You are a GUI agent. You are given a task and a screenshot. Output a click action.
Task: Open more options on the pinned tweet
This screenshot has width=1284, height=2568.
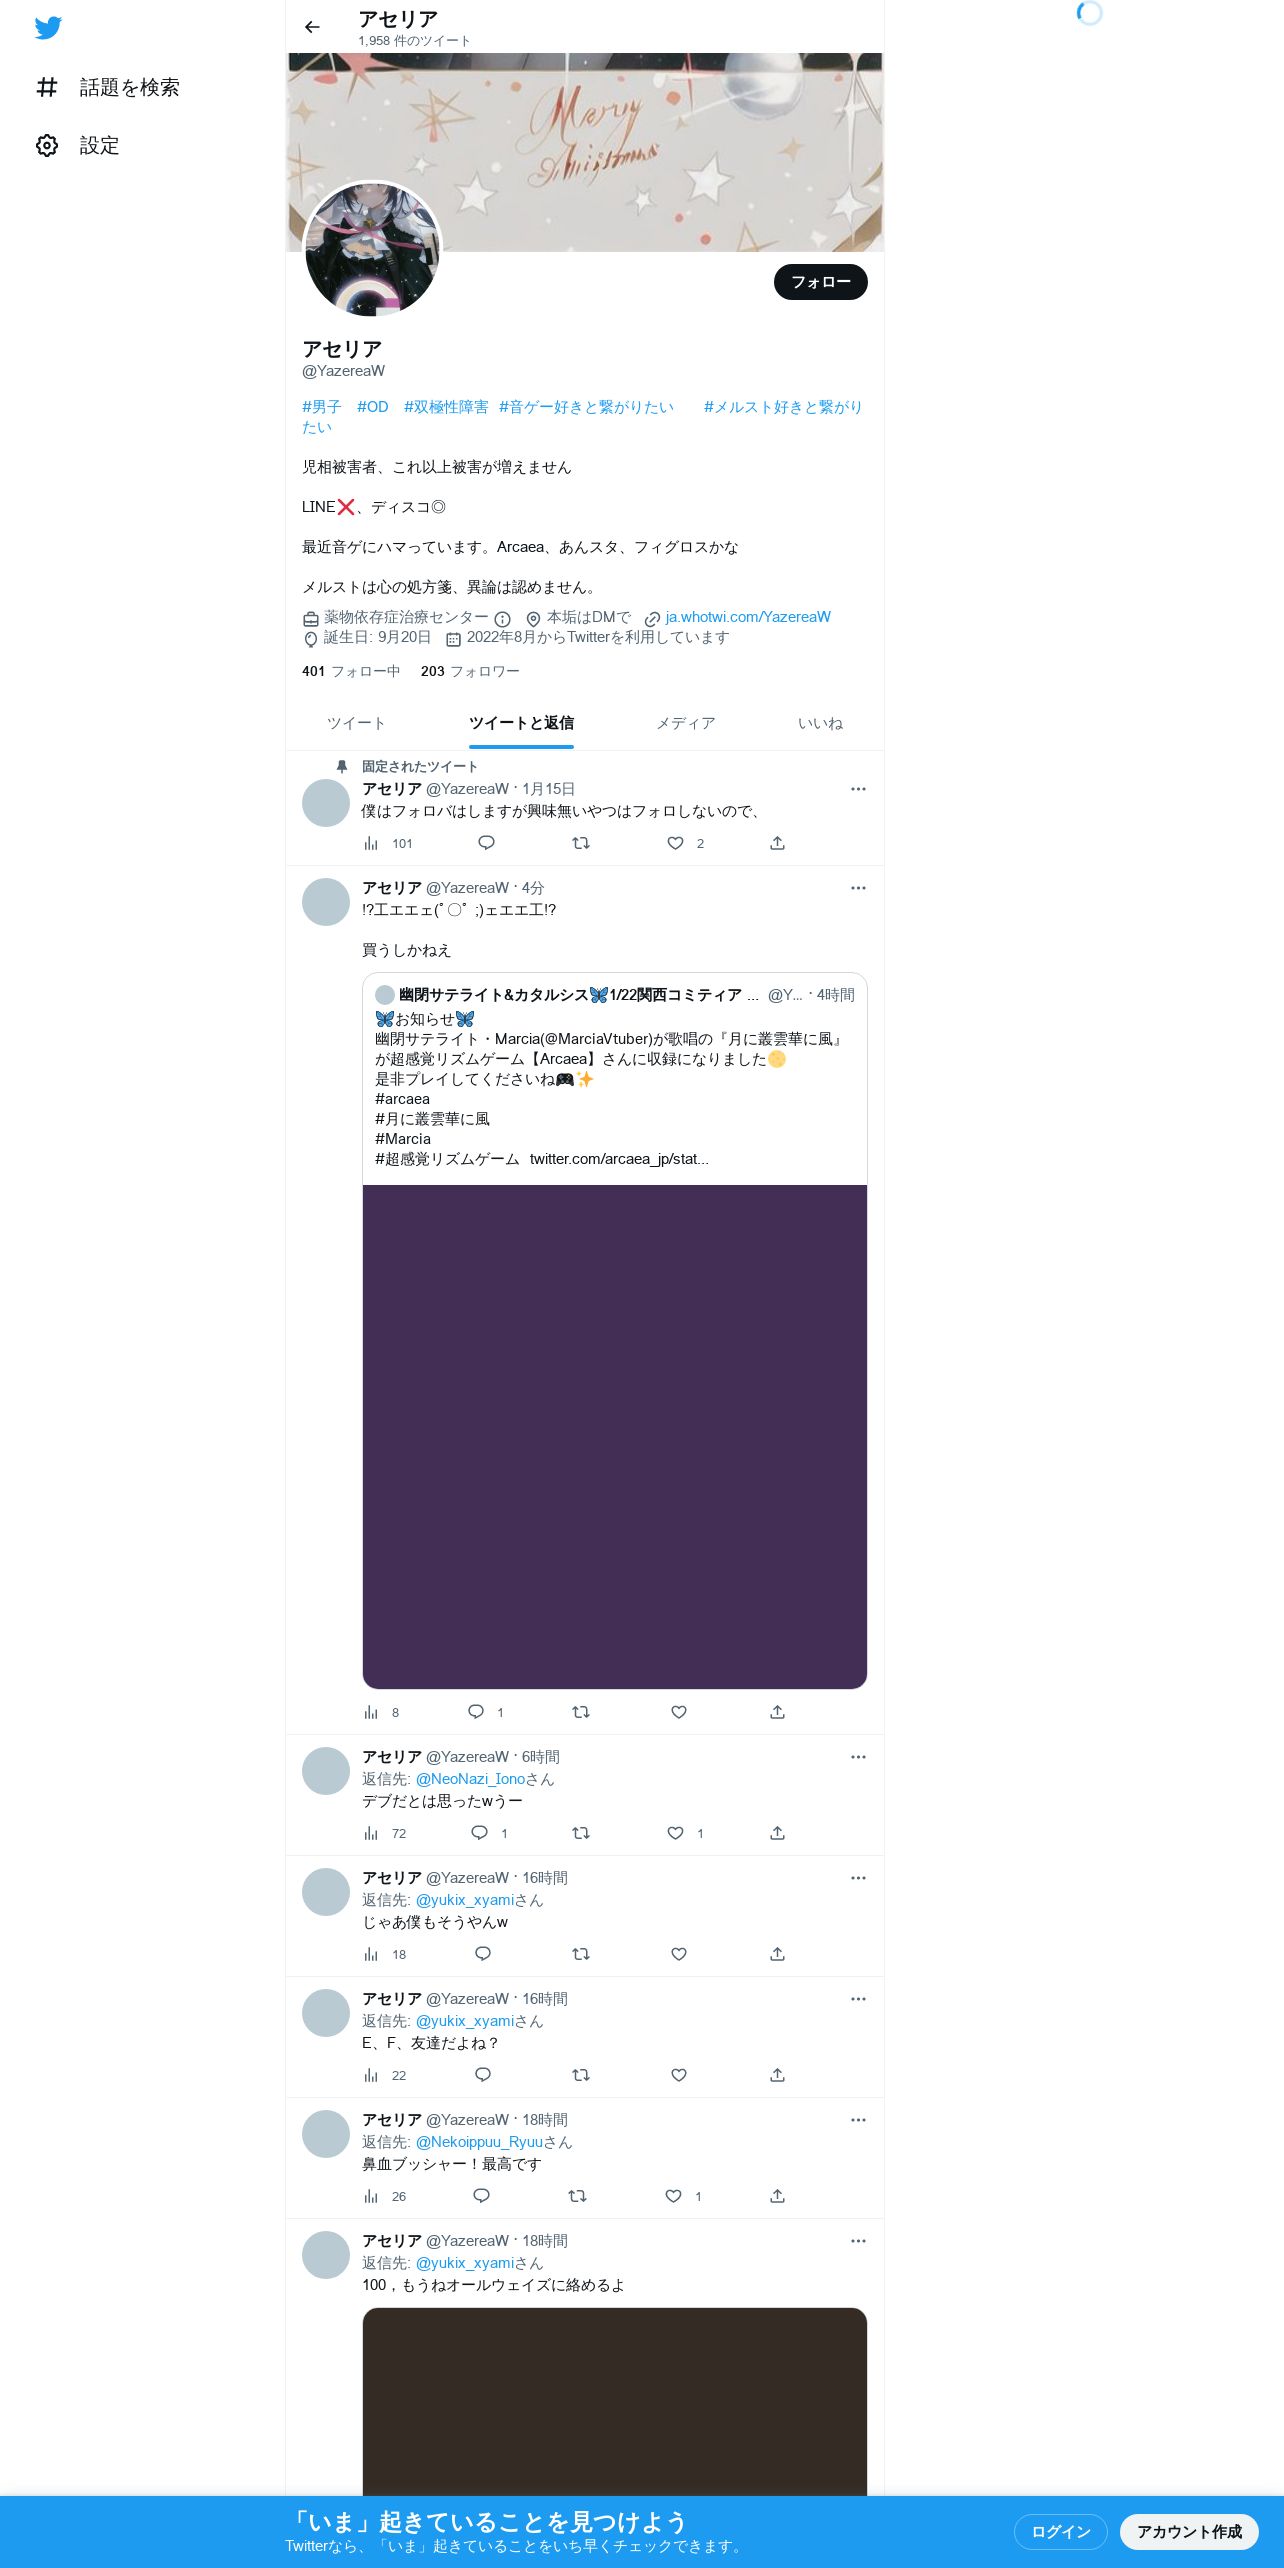(858, 789)
